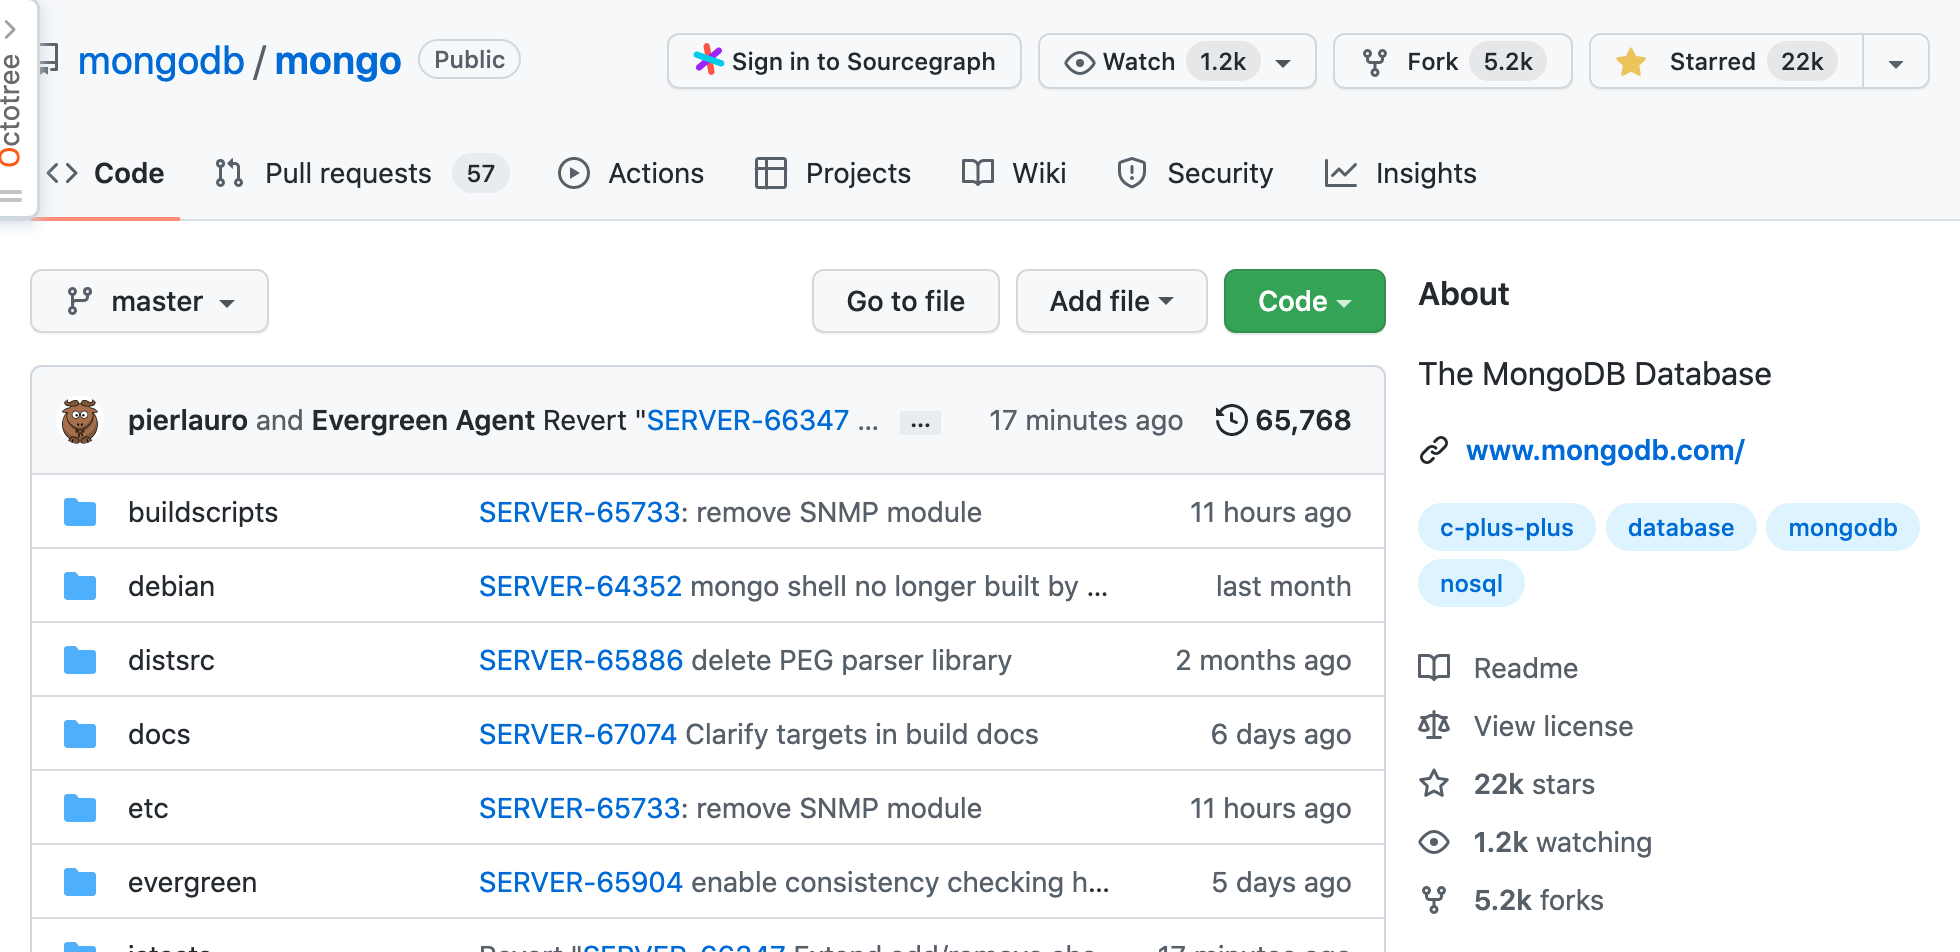Expand the truncated commit message ellipsis
The height and width of the screenshot is (952, 1960).
click(x=920, y=423)
